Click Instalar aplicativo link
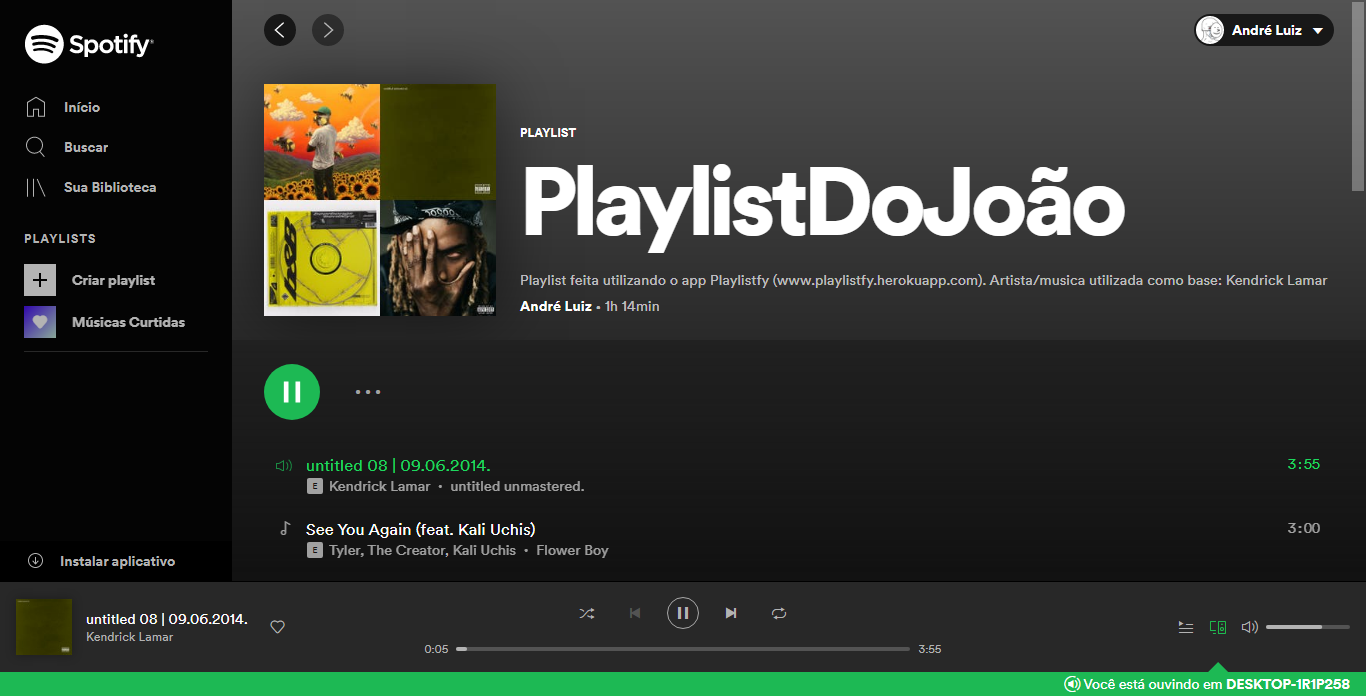1366x696 pixels. pos(117,561)
